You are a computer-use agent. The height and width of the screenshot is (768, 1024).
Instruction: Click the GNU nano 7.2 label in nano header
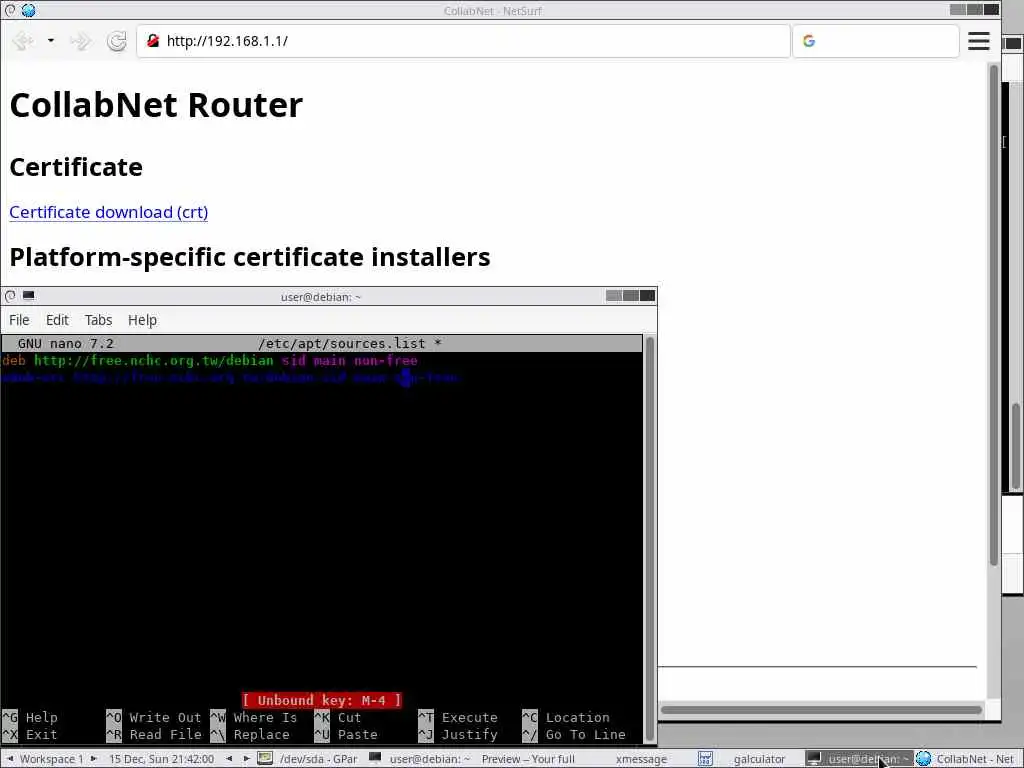(x=65, y=344)
